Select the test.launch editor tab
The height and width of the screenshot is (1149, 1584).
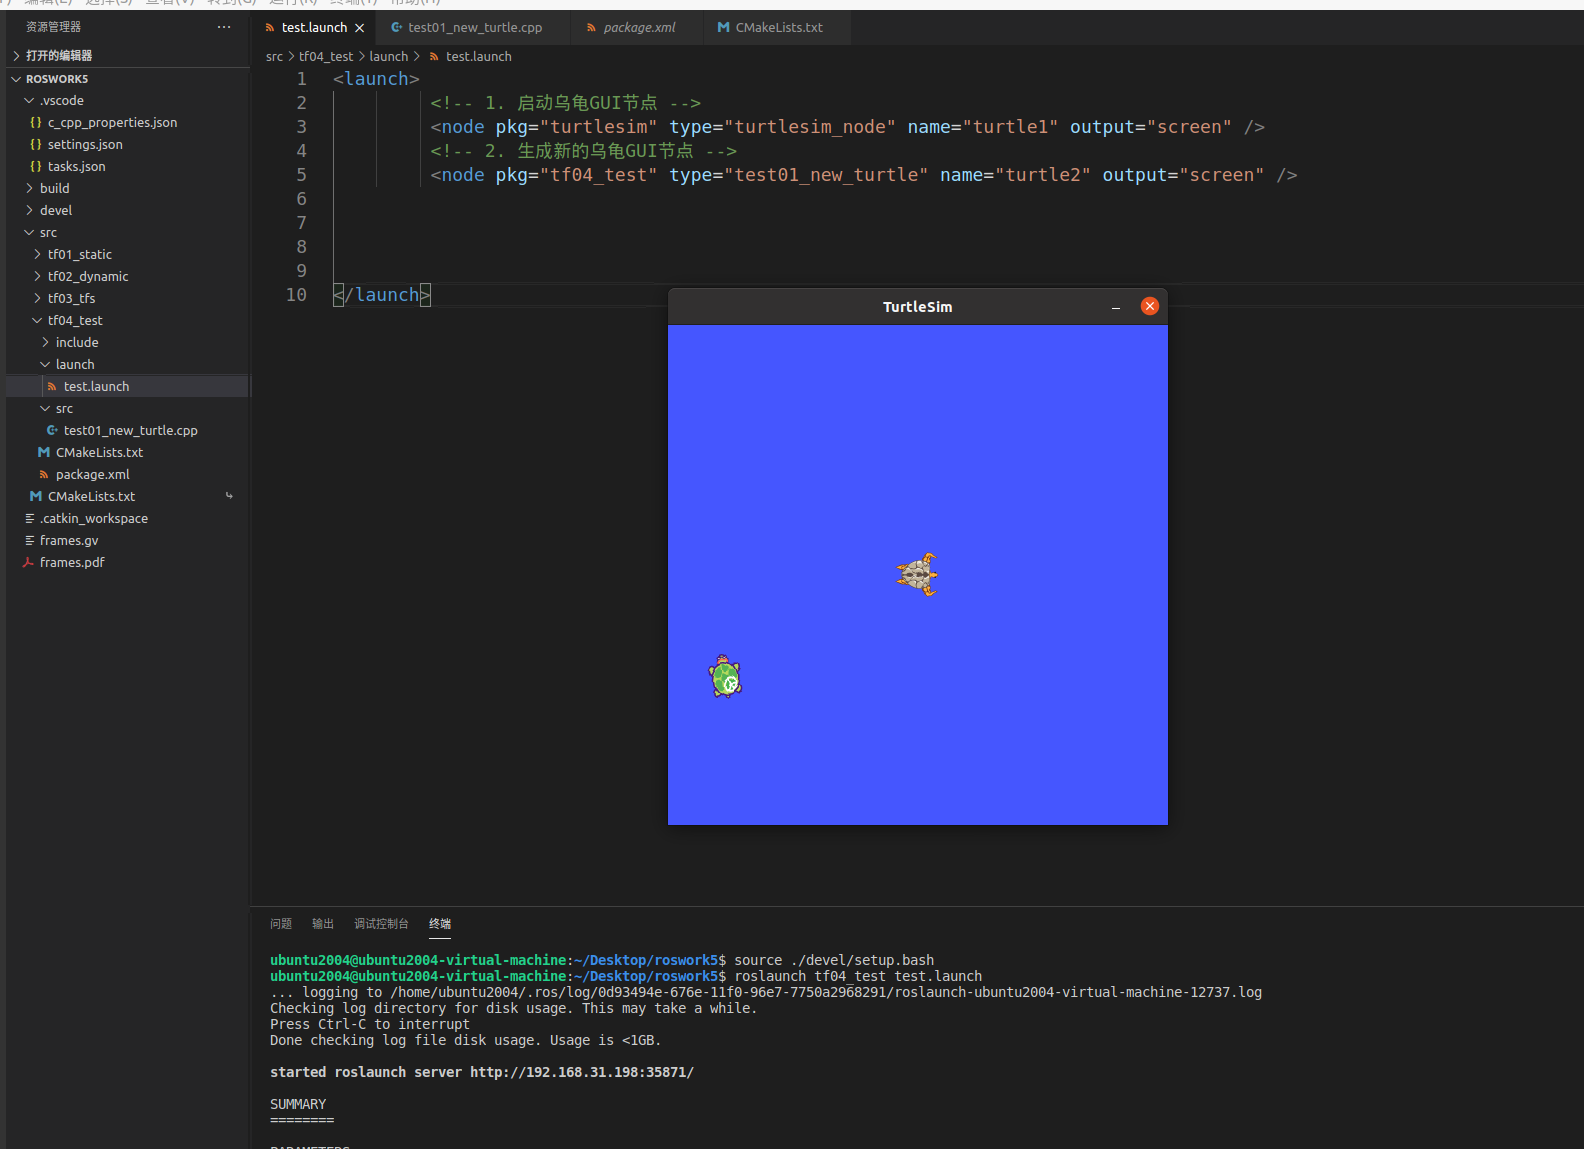(314, 28)
